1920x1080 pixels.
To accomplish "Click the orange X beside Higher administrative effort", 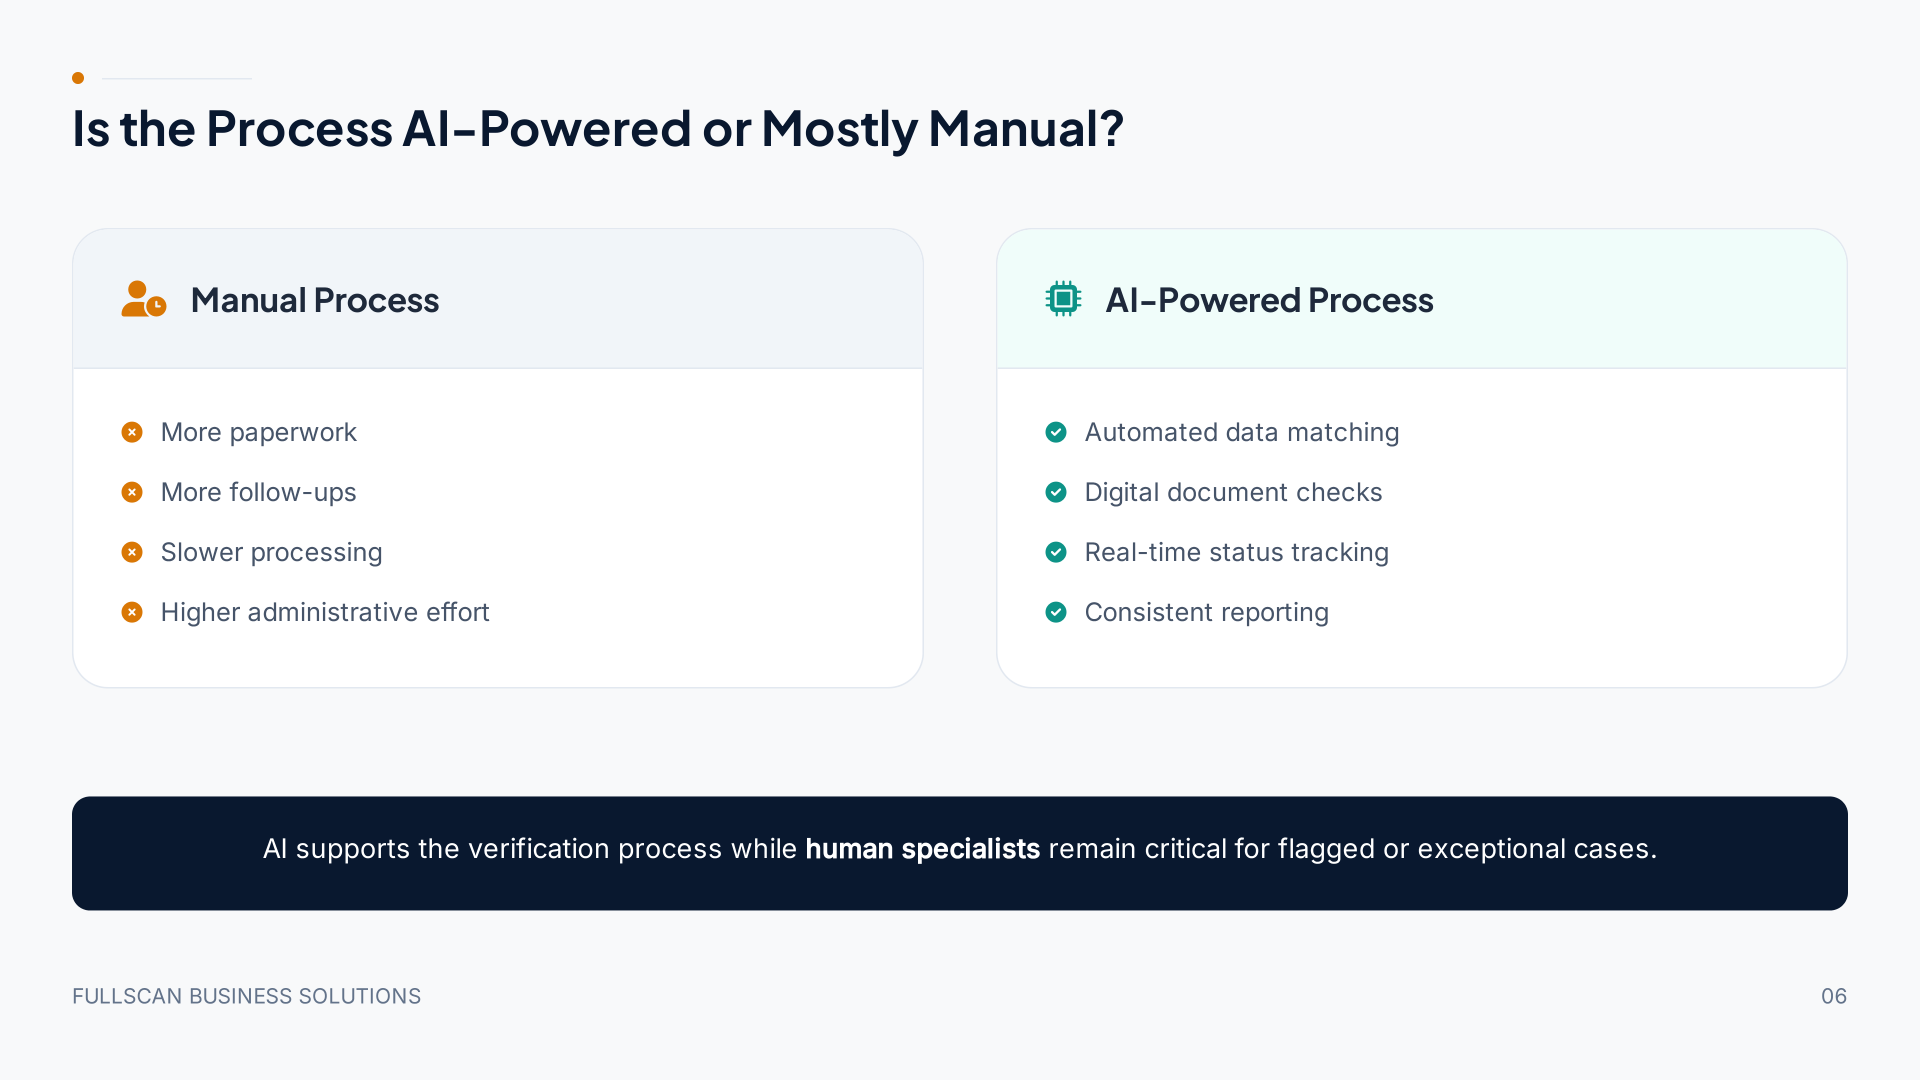I will pyautogui.click(x=132, y=612).
